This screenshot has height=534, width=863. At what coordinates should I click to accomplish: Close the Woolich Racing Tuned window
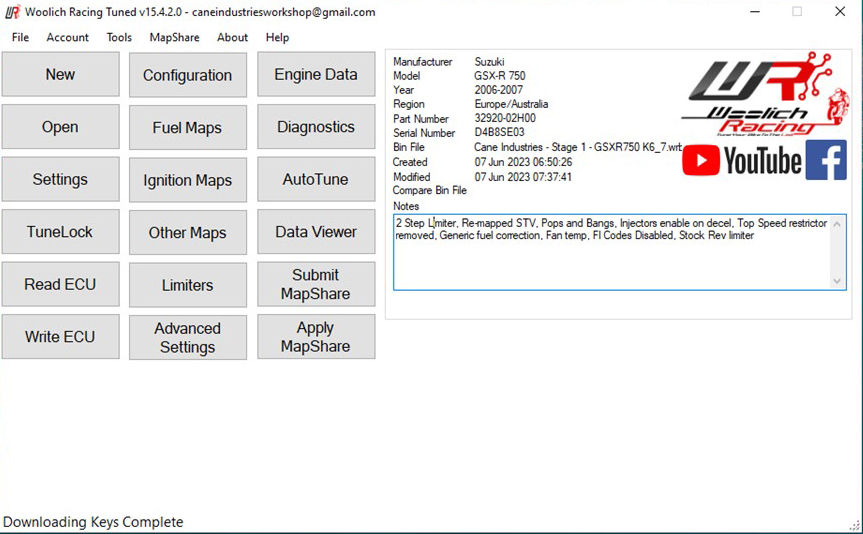pyautogui.click(x=840, y=12)
